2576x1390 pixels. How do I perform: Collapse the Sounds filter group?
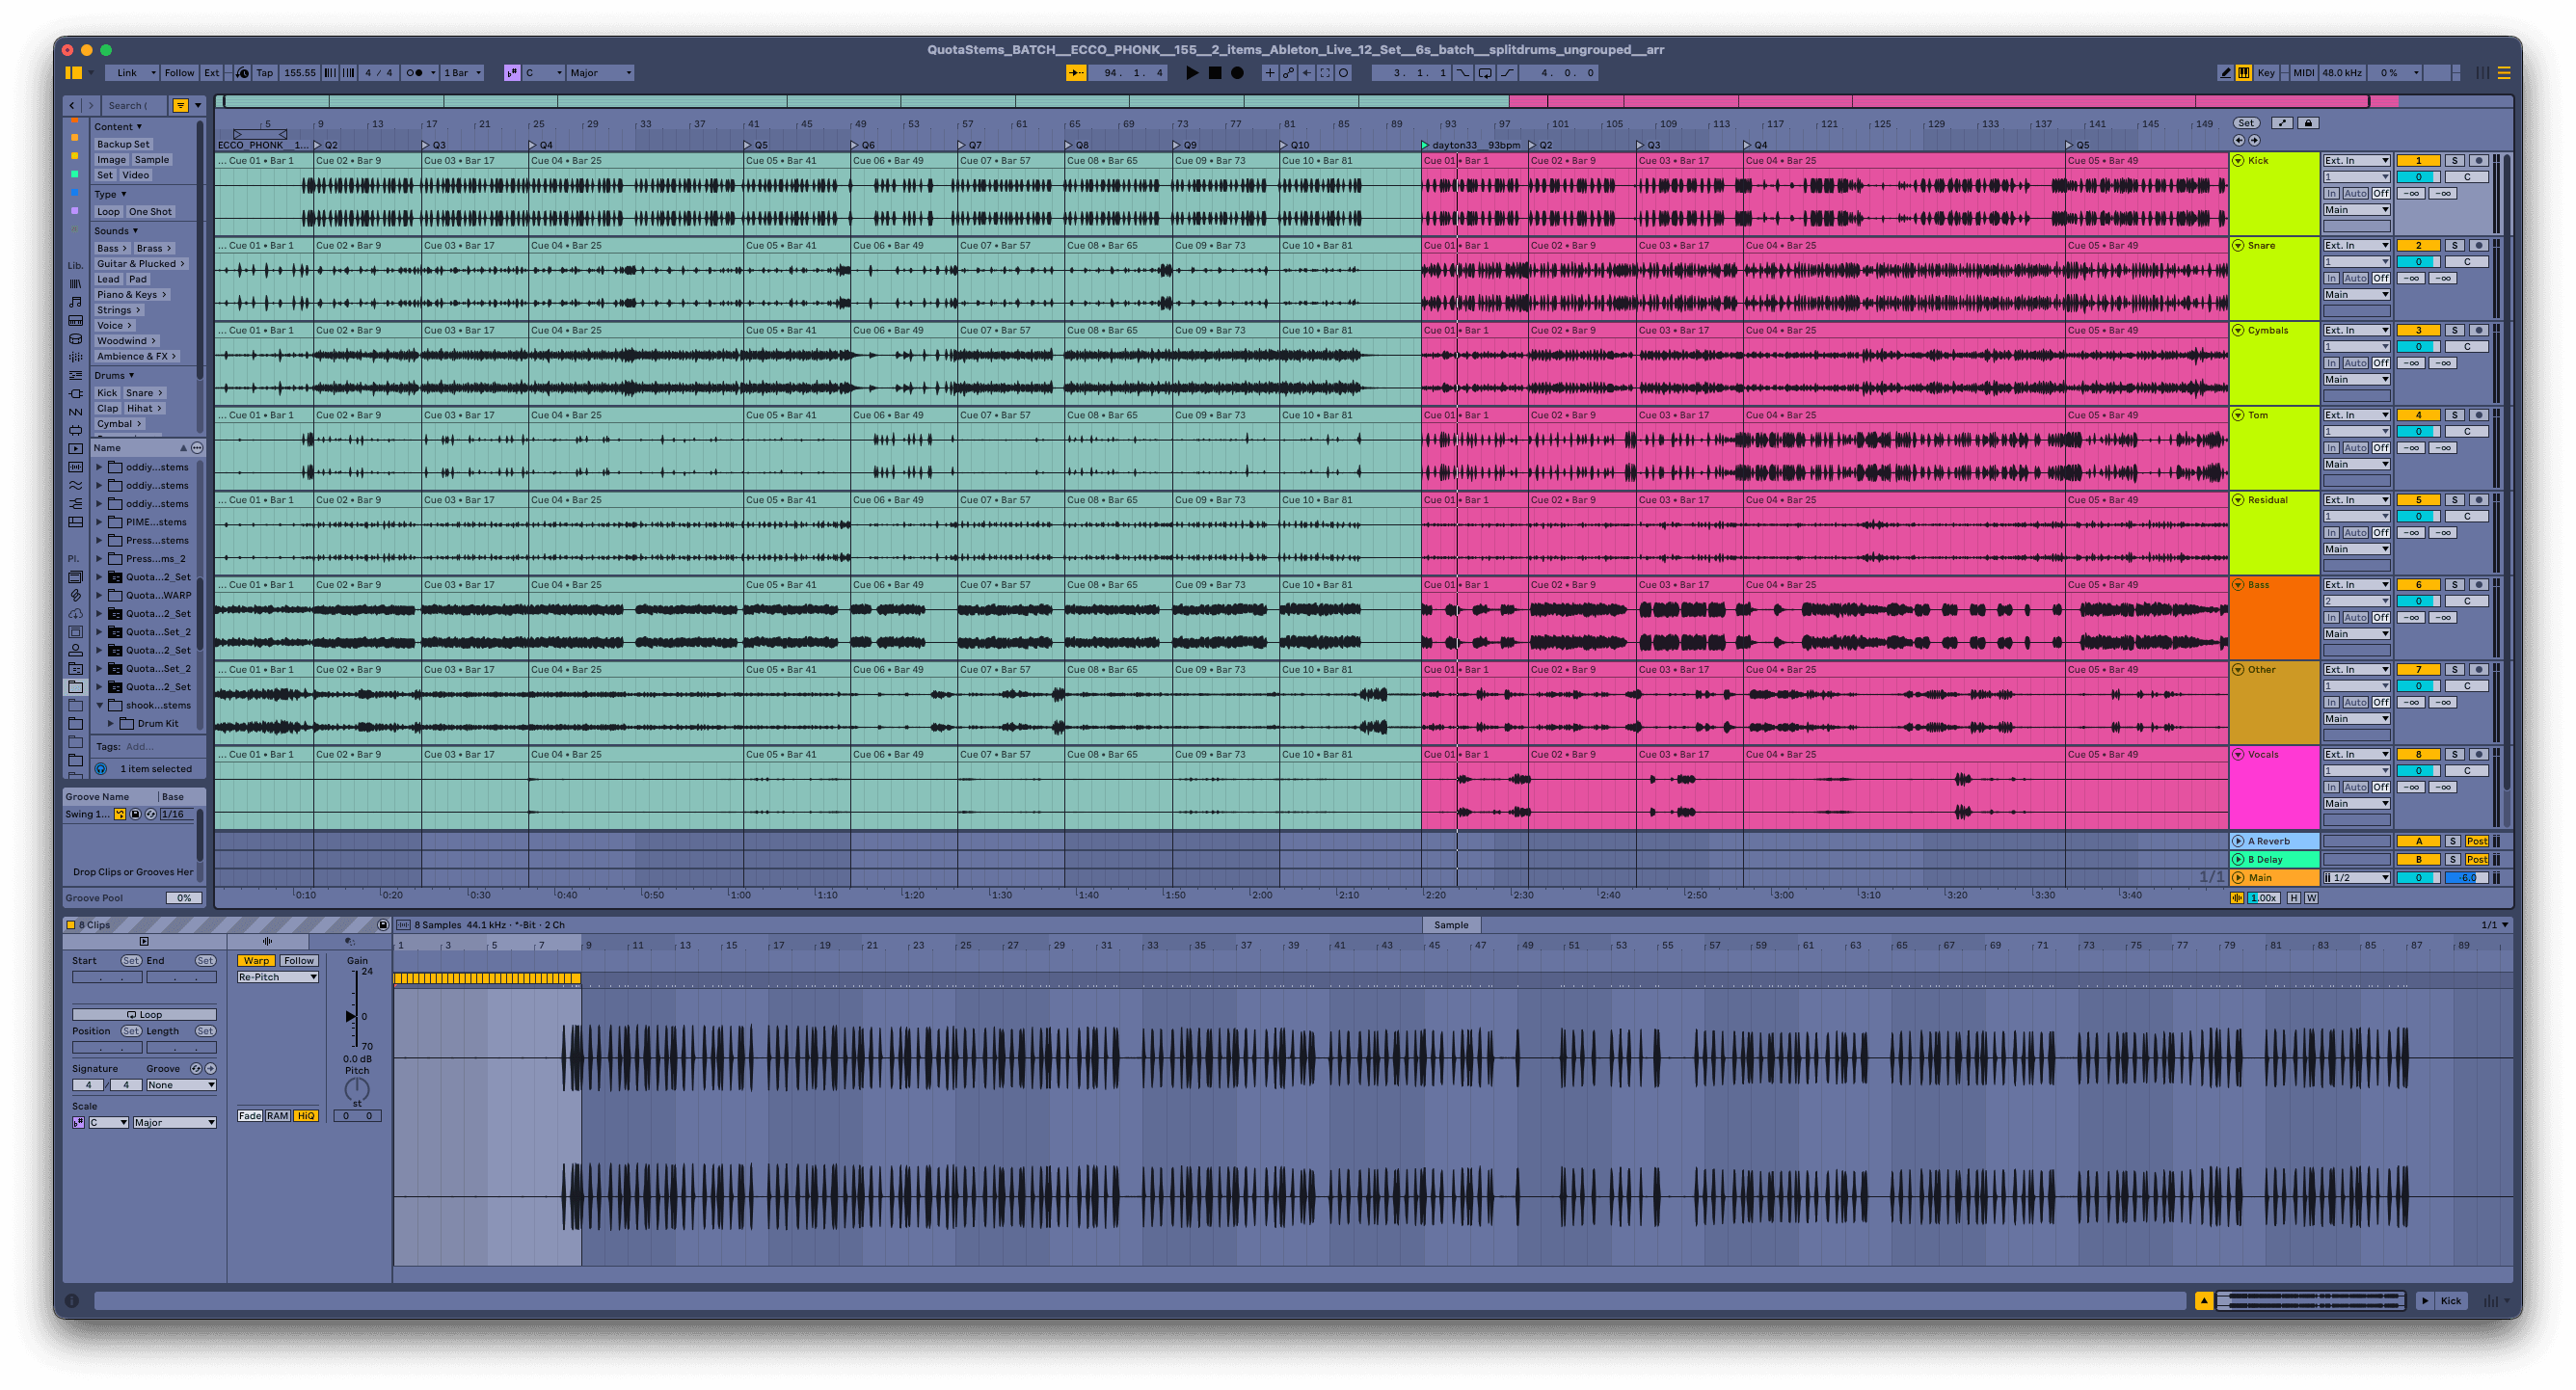click(x=117, y=231)
